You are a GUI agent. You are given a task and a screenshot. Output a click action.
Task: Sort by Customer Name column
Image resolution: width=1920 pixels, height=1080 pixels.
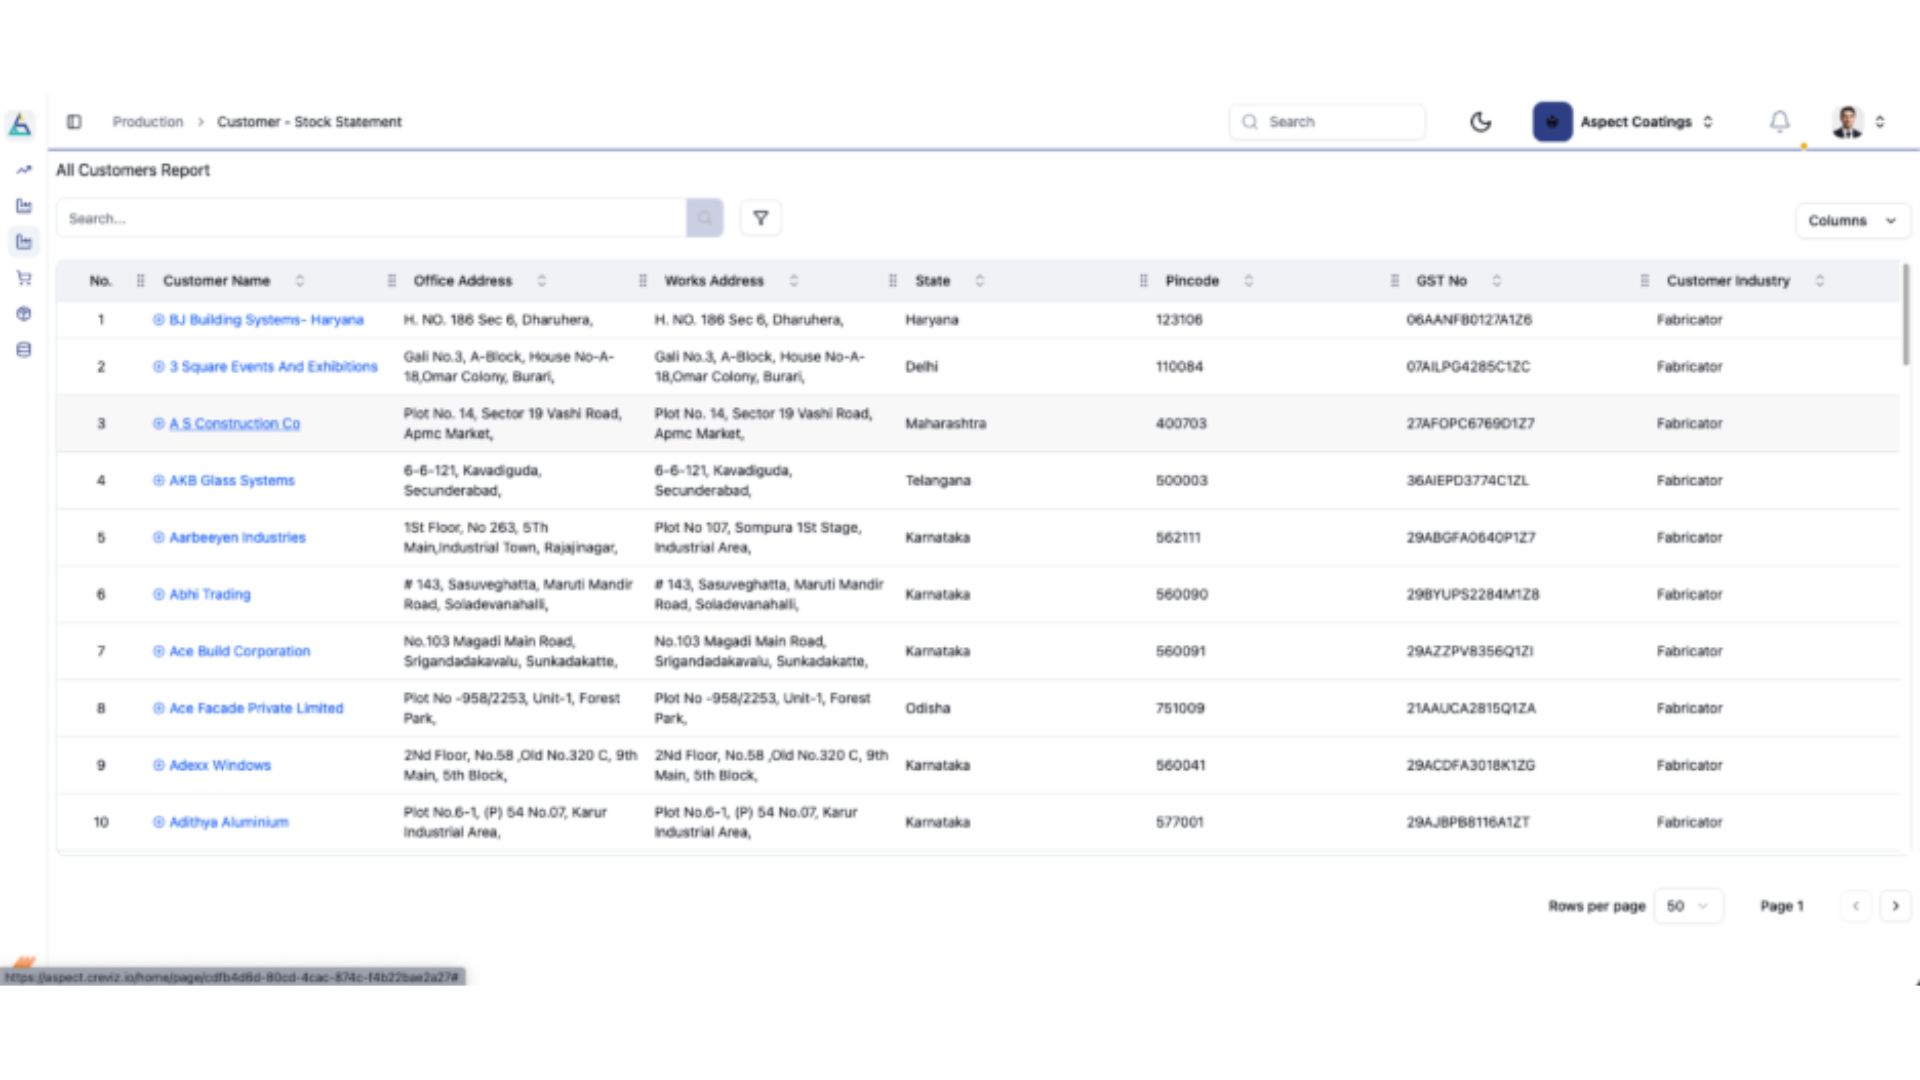pos(299,281)
